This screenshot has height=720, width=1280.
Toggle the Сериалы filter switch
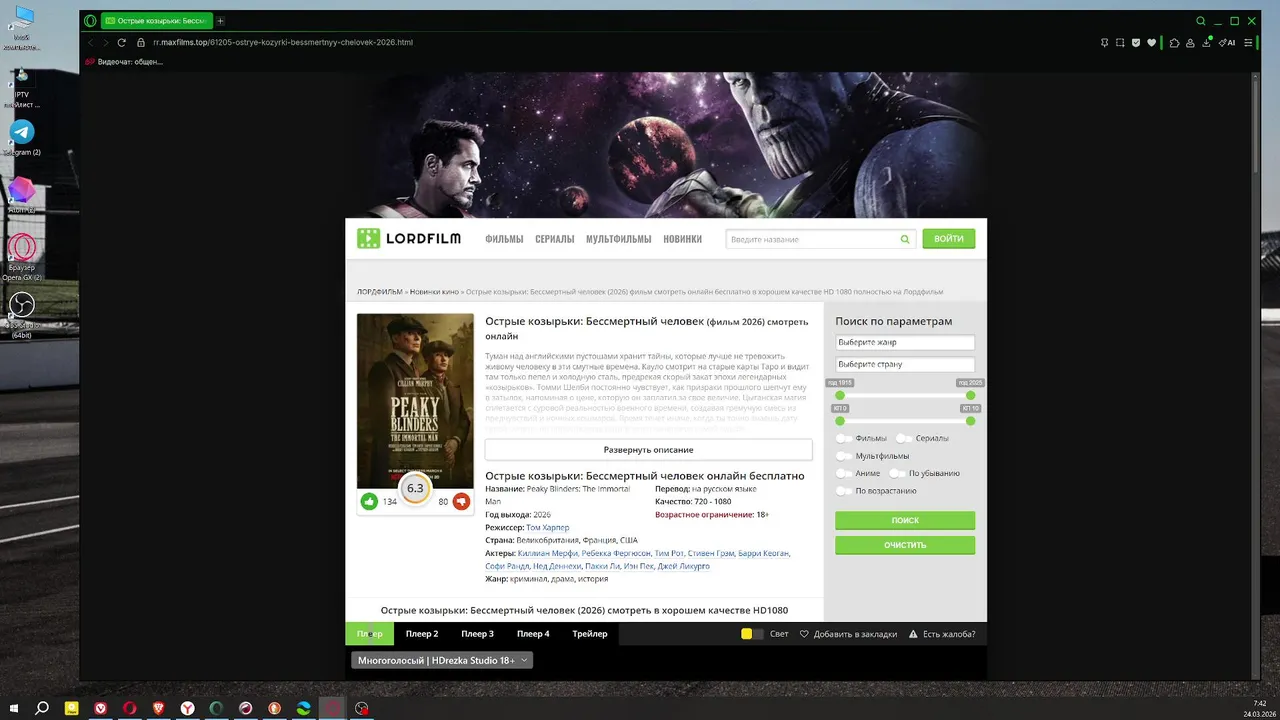(904, 438)
